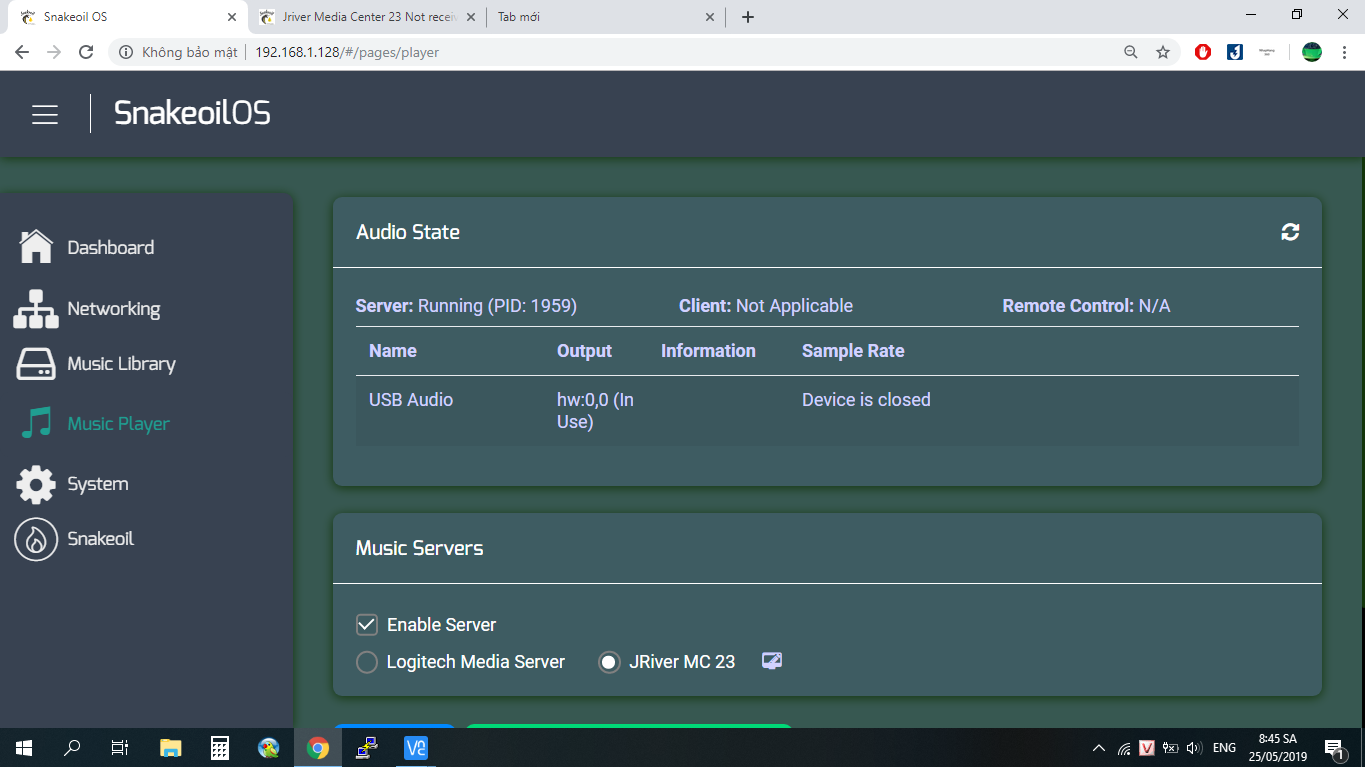Close the Snakeoil OS tab
1365x767 pixels.
pos(231,17)
